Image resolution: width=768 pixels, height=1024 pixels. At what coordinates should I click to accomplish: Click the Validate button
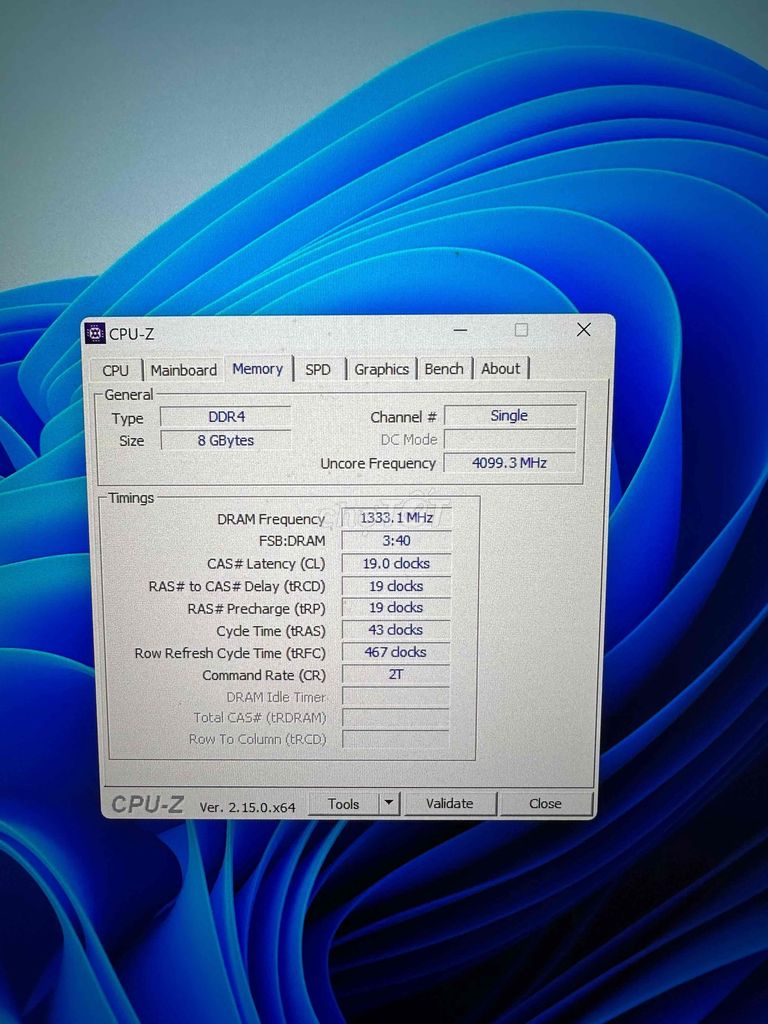[449, 803]
